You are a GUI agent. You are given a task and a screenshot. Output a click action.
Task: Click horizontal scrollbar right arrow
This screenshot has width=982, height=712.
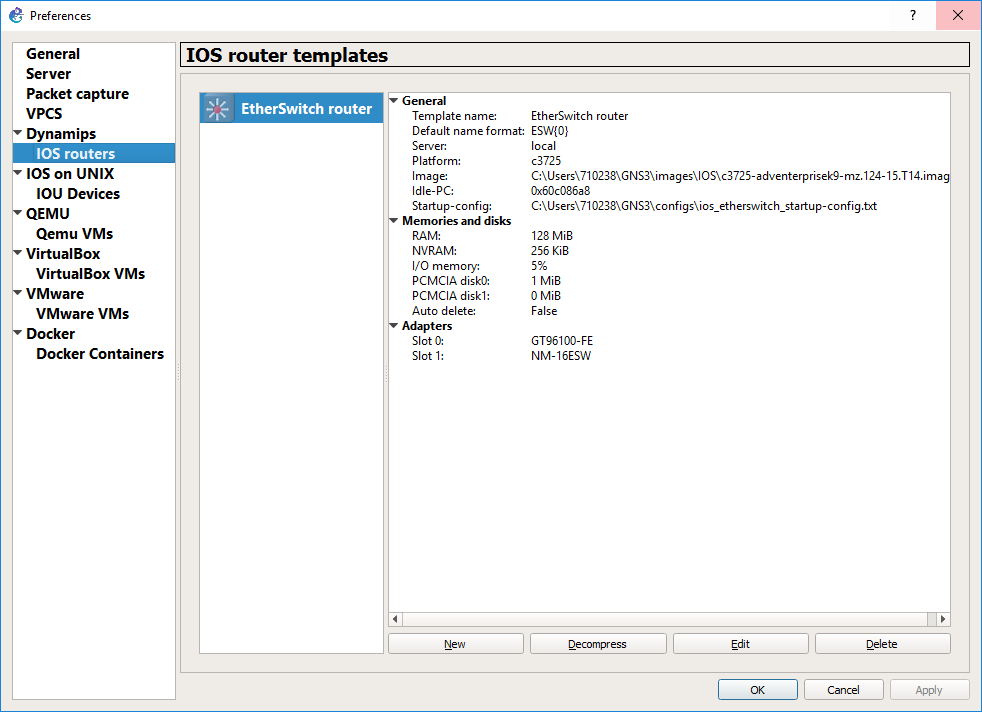click(943, 619)
